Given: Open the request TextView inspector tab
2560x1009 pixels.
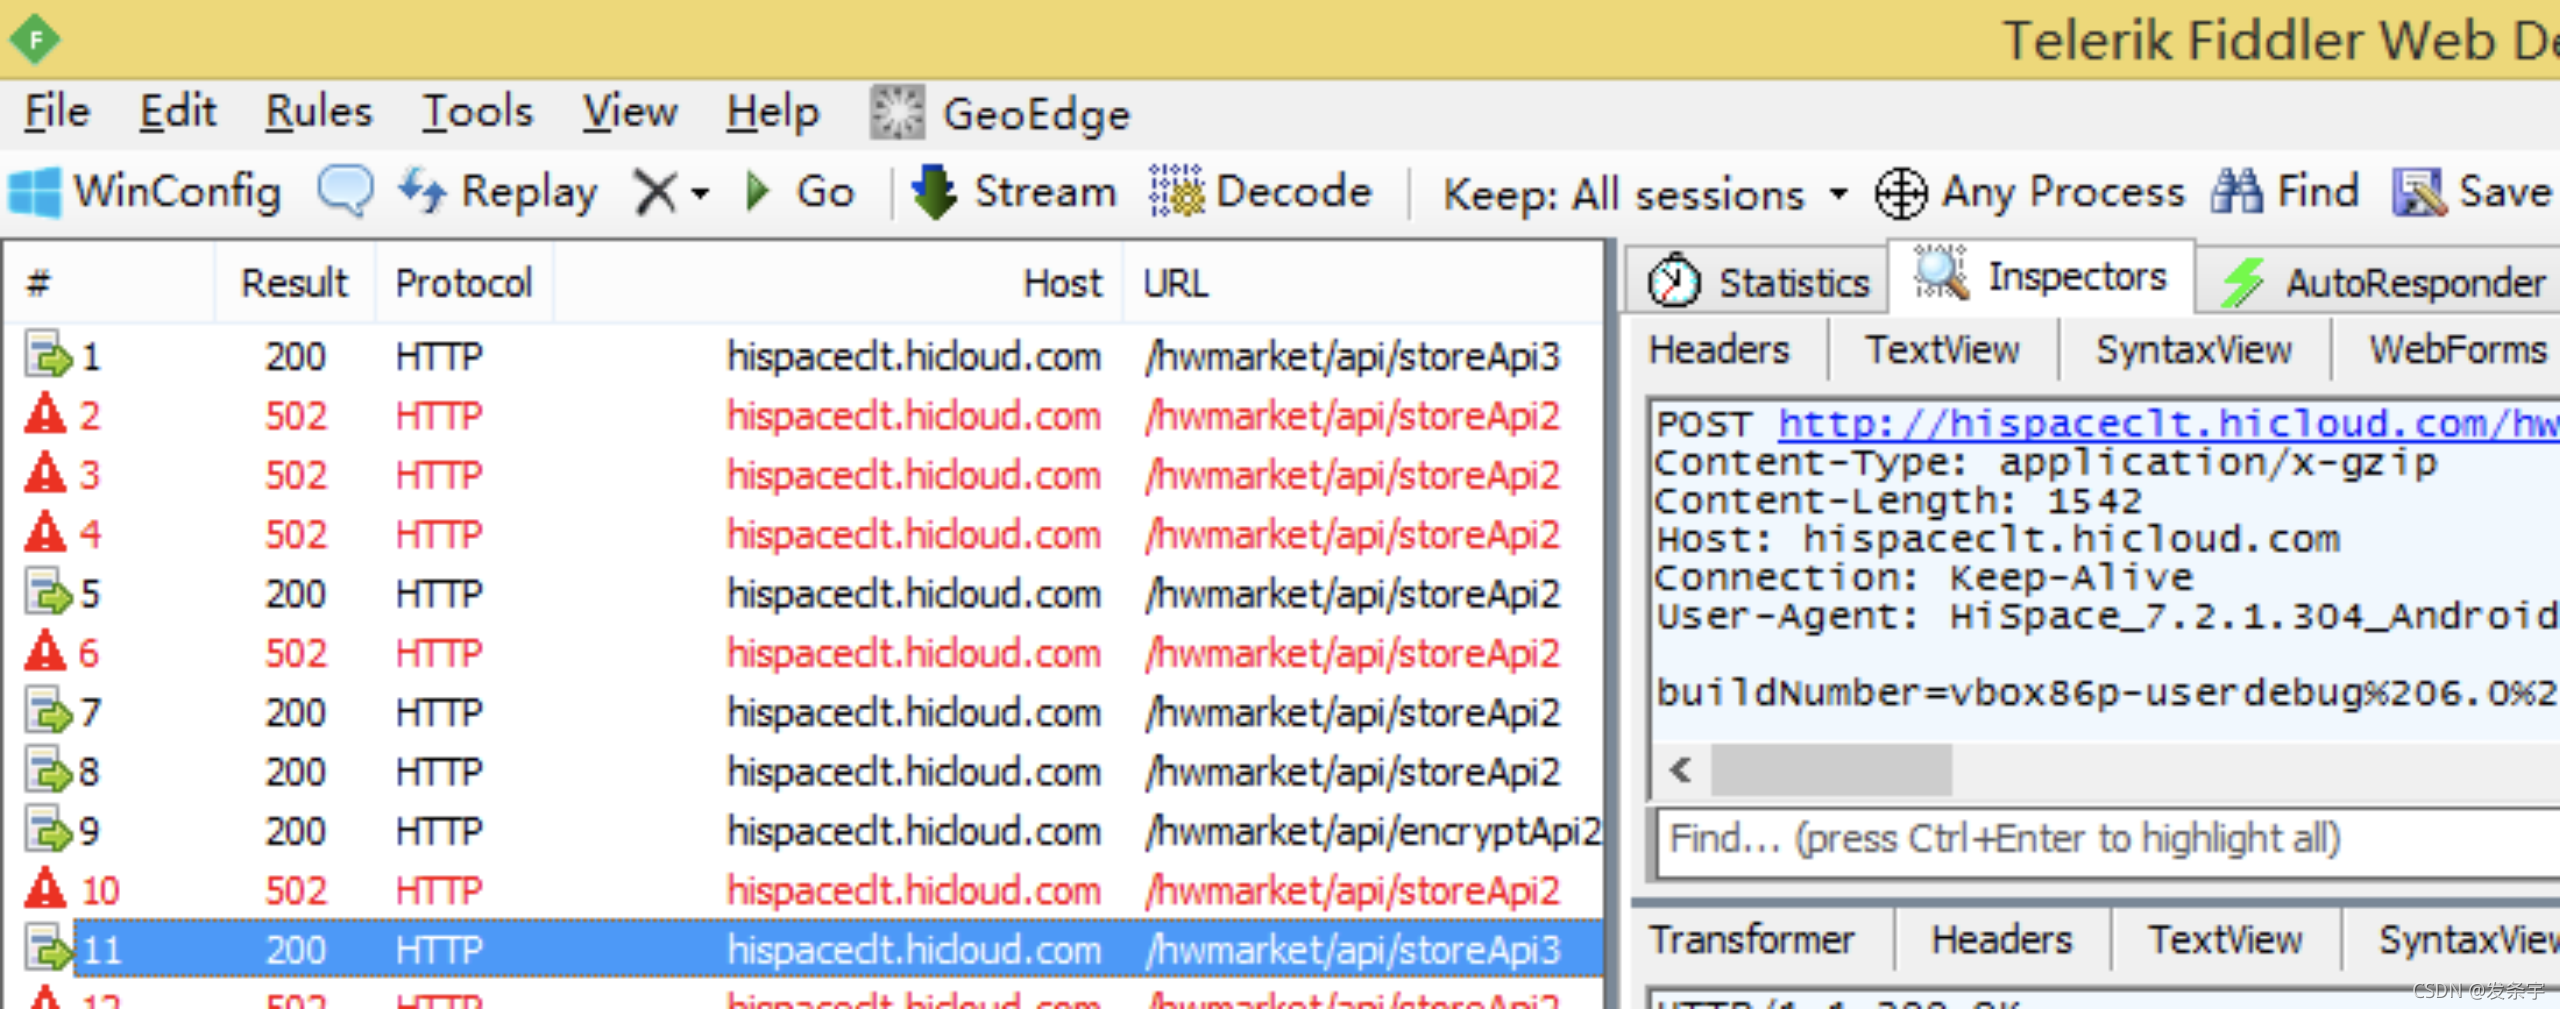Looking at the screenshot, I should click(x=1942, y=350).
